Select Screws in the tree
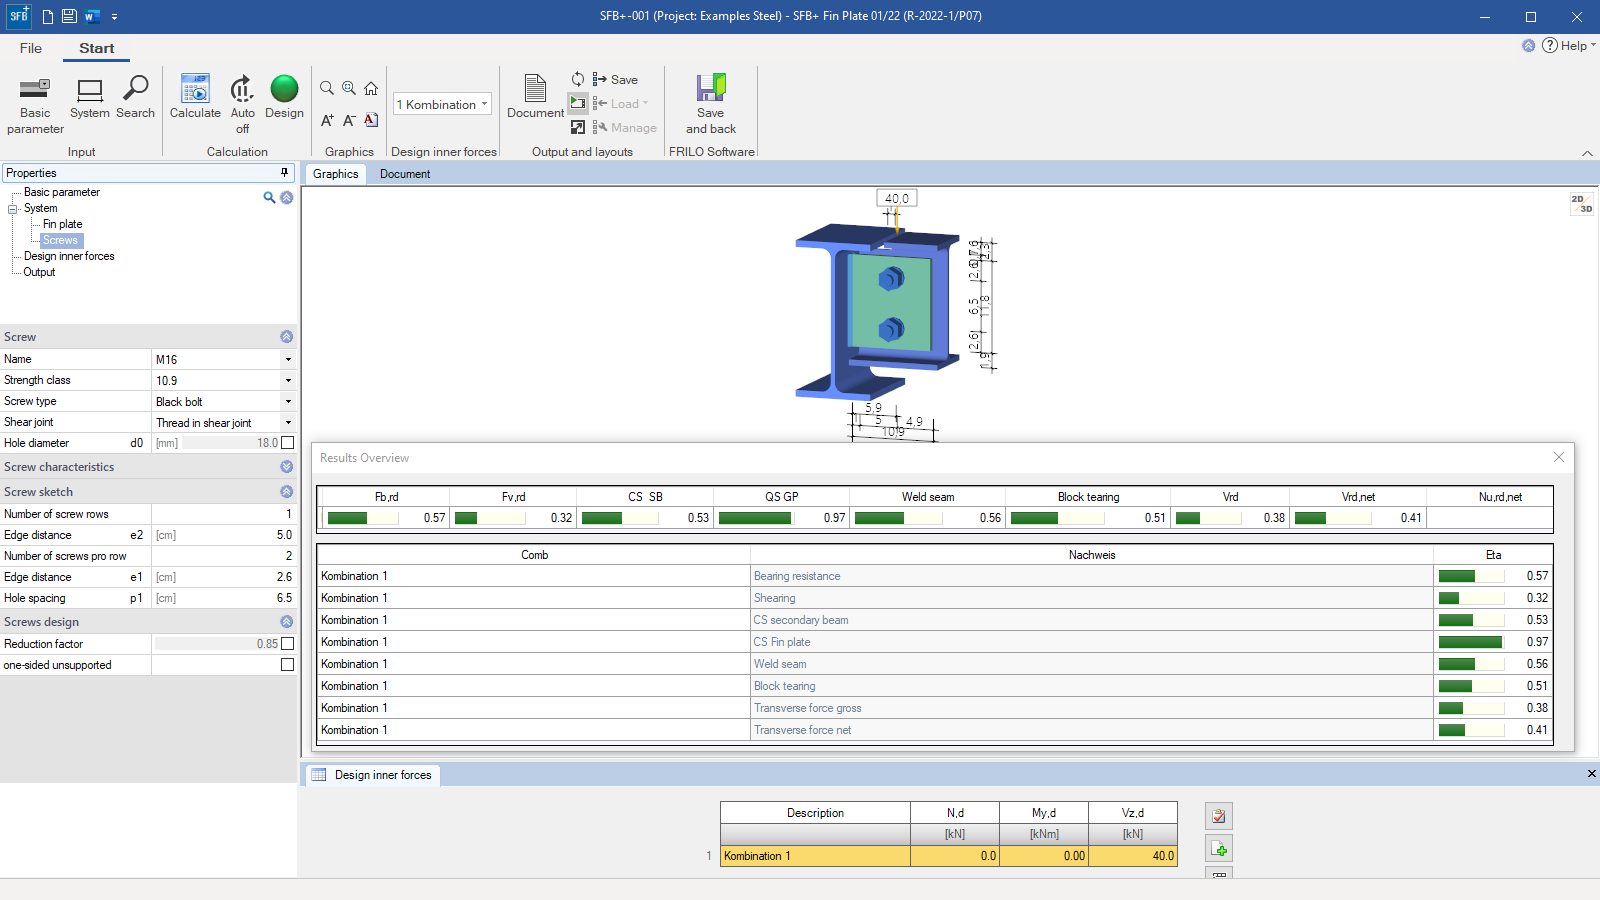 pos(60,240)
